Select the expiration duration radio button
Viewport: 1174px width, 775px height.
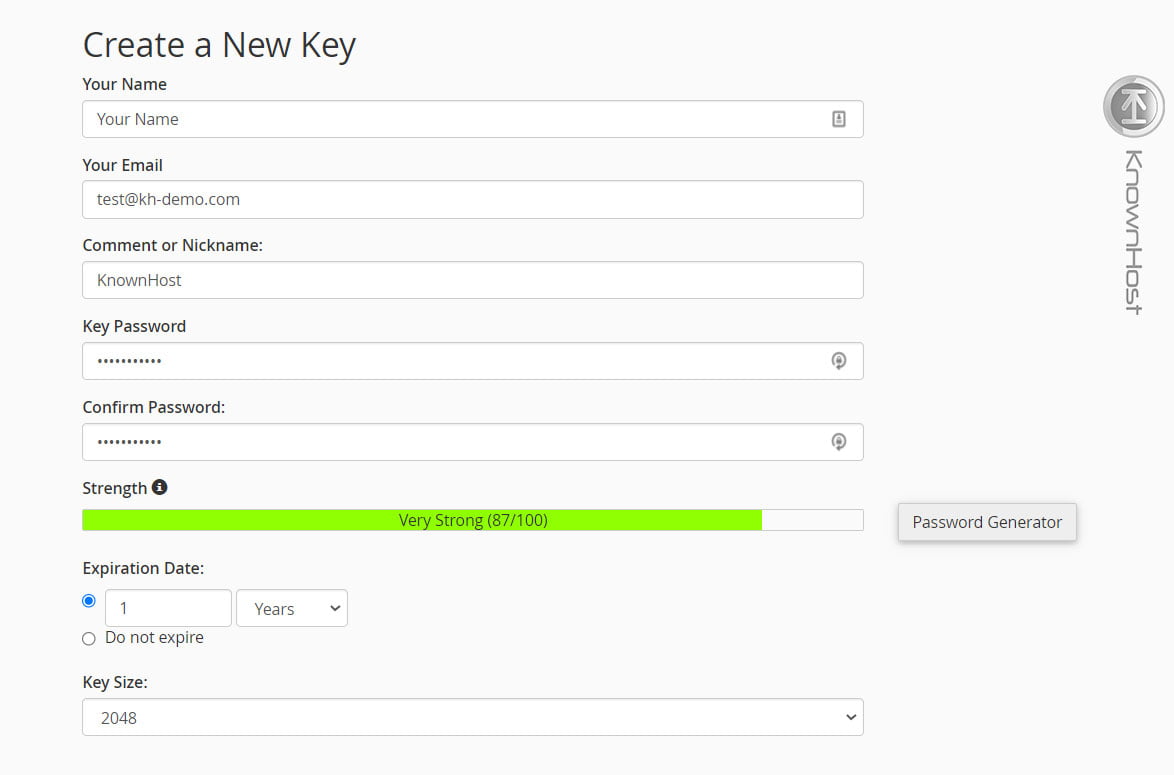(89, 600)
